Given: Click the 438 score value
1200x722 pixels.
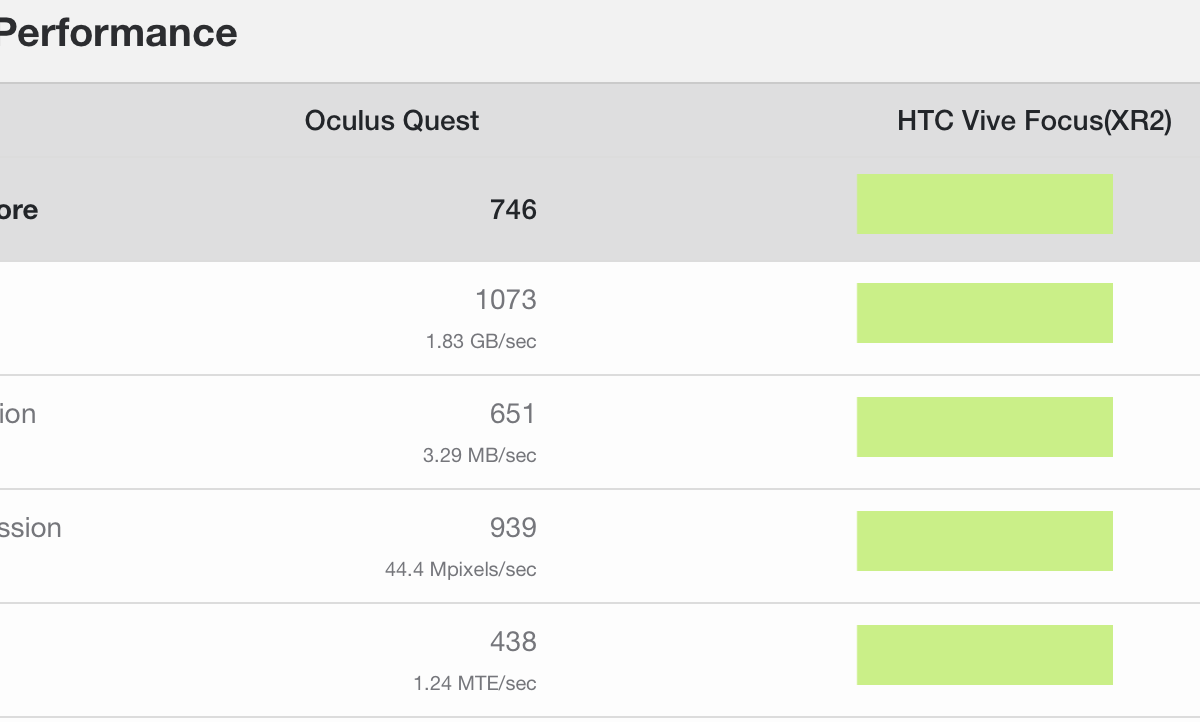Looking at the screenshot, I should point(513,641).
